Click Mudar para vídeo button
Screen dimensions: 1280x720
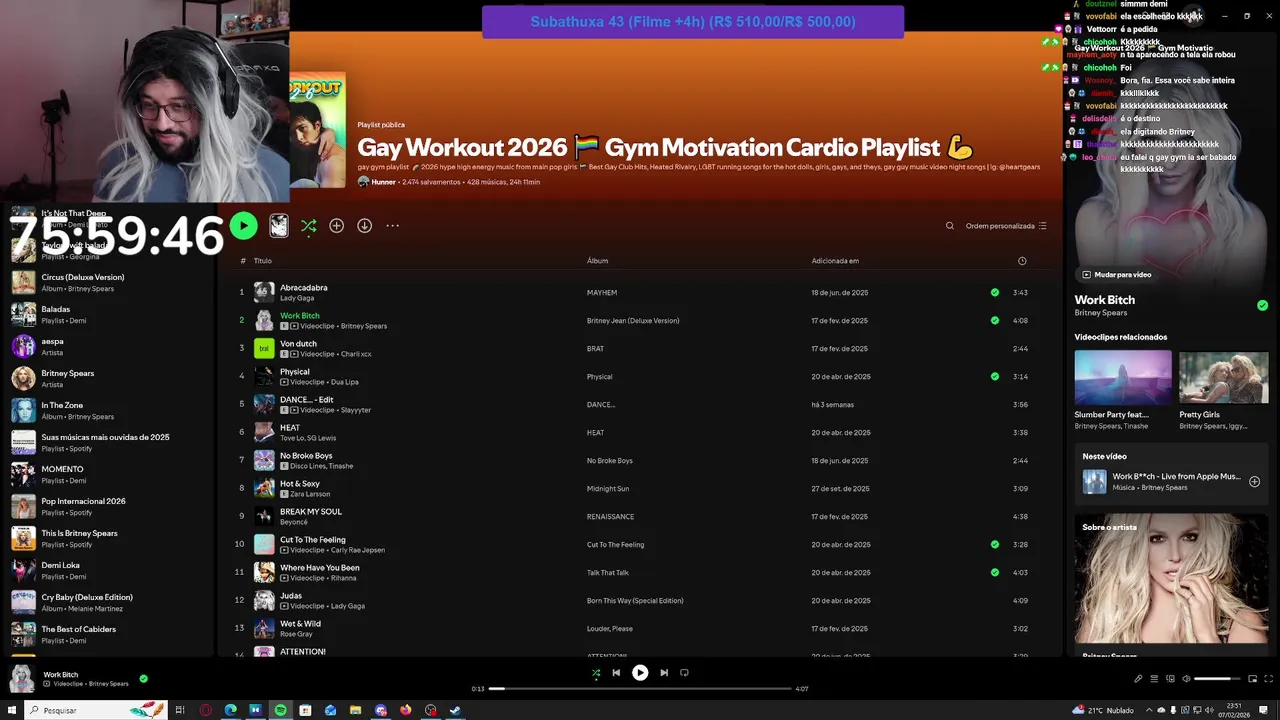1116,274
